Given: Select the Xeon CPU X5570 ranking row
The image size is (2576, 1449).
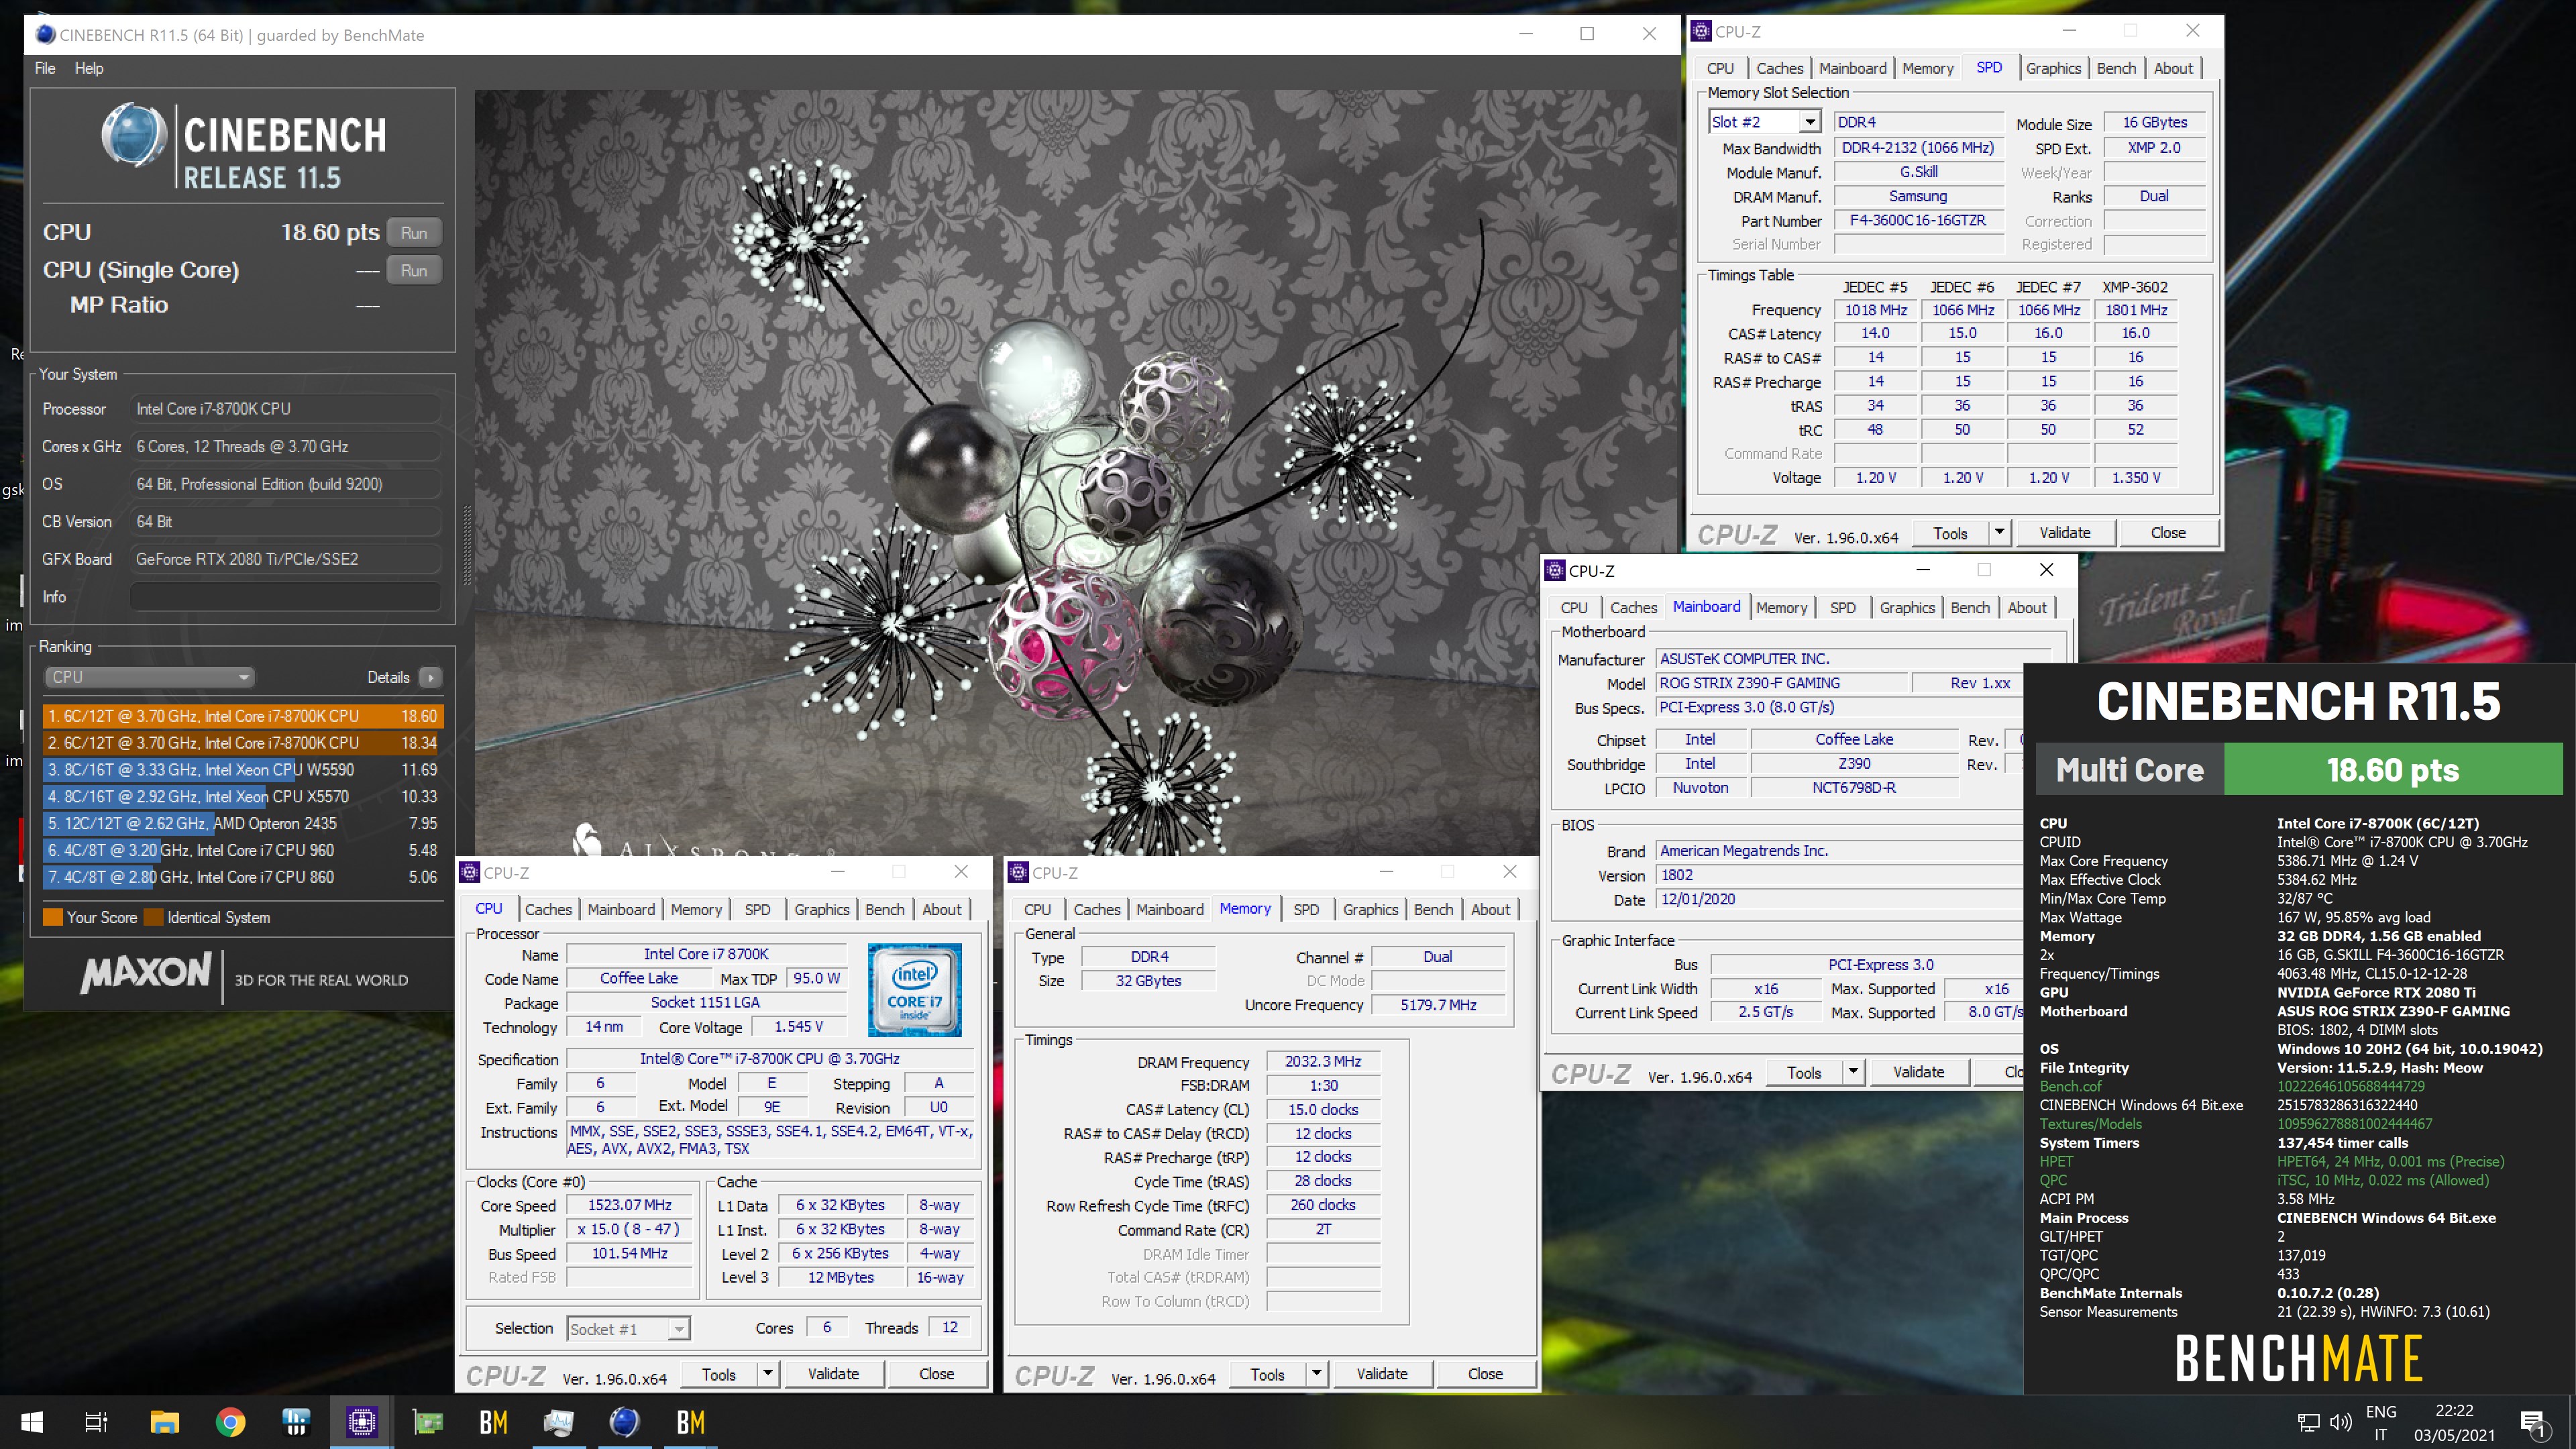Looking at the screenshot, I should 243,797.
